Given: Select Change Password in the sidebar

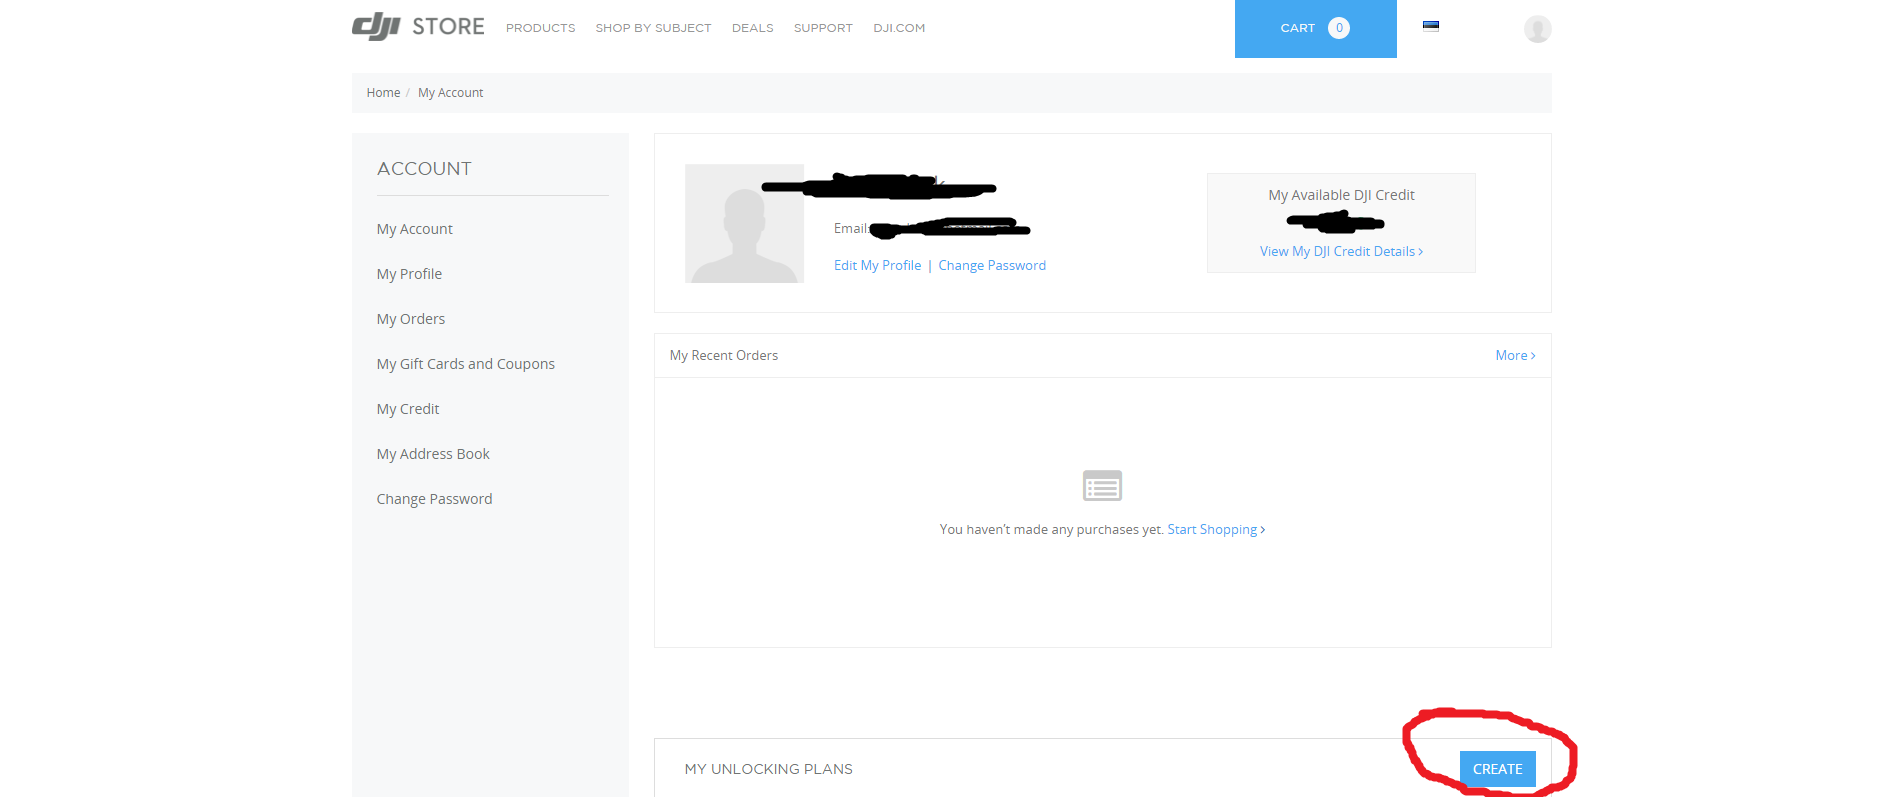Looking at the screenshot, I should pyautogui.click(x=434, y=499).
